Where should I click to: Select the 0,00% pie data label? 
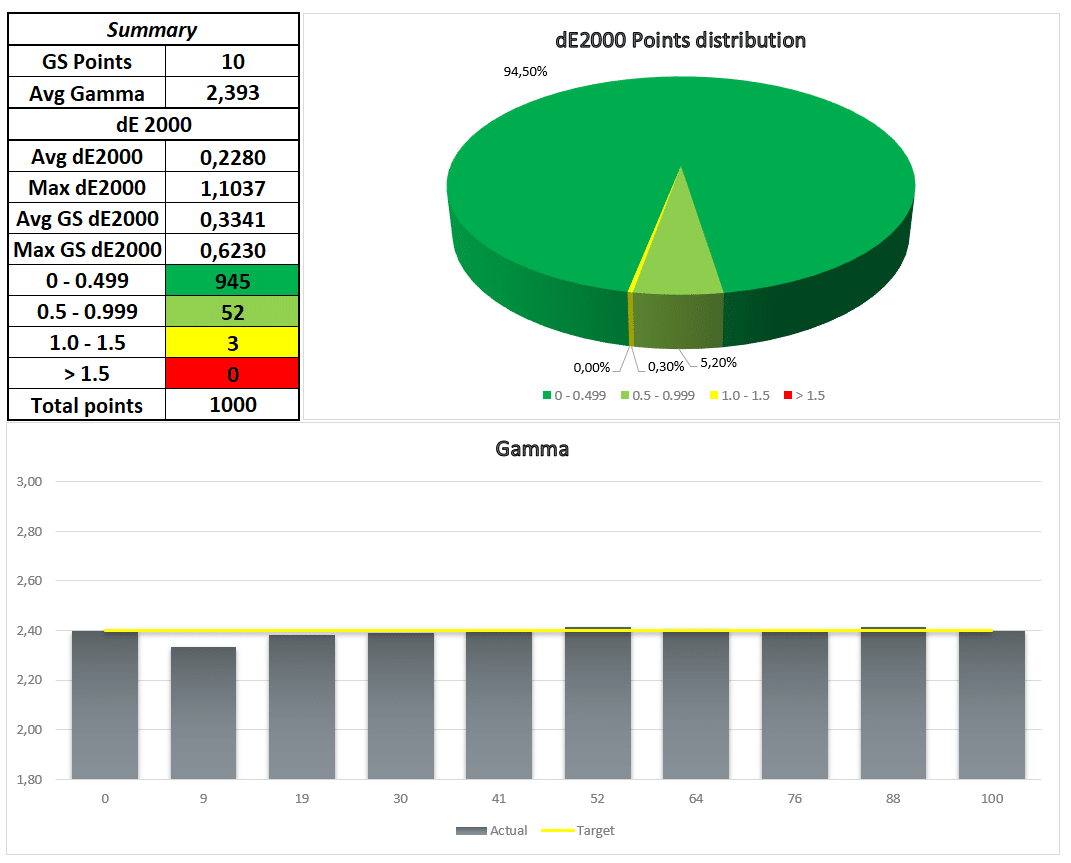[x=592, y=368]
